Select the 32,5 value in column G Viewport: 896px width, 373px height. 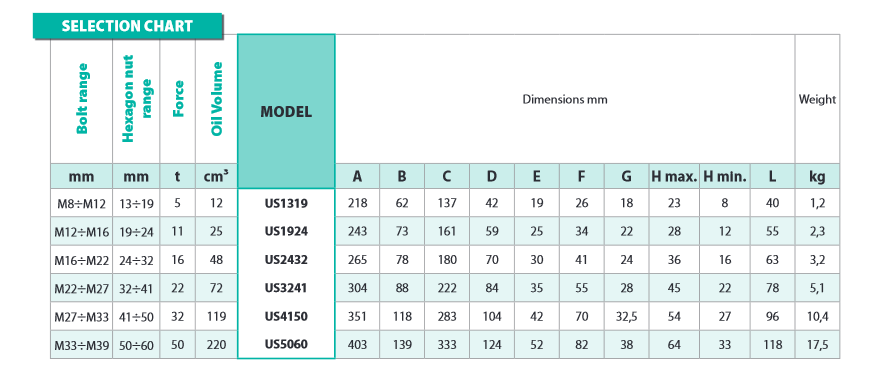click(x=626, y=316)
